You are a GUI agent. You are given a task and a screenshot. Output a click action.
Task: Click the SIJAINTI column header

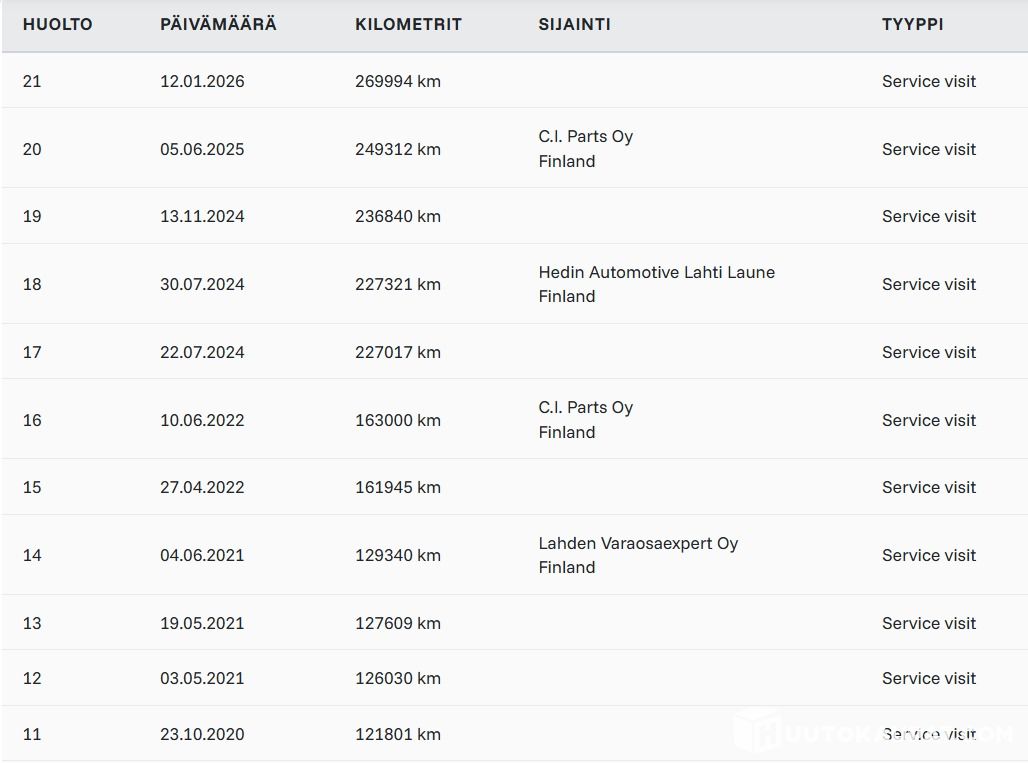(574, 24)
